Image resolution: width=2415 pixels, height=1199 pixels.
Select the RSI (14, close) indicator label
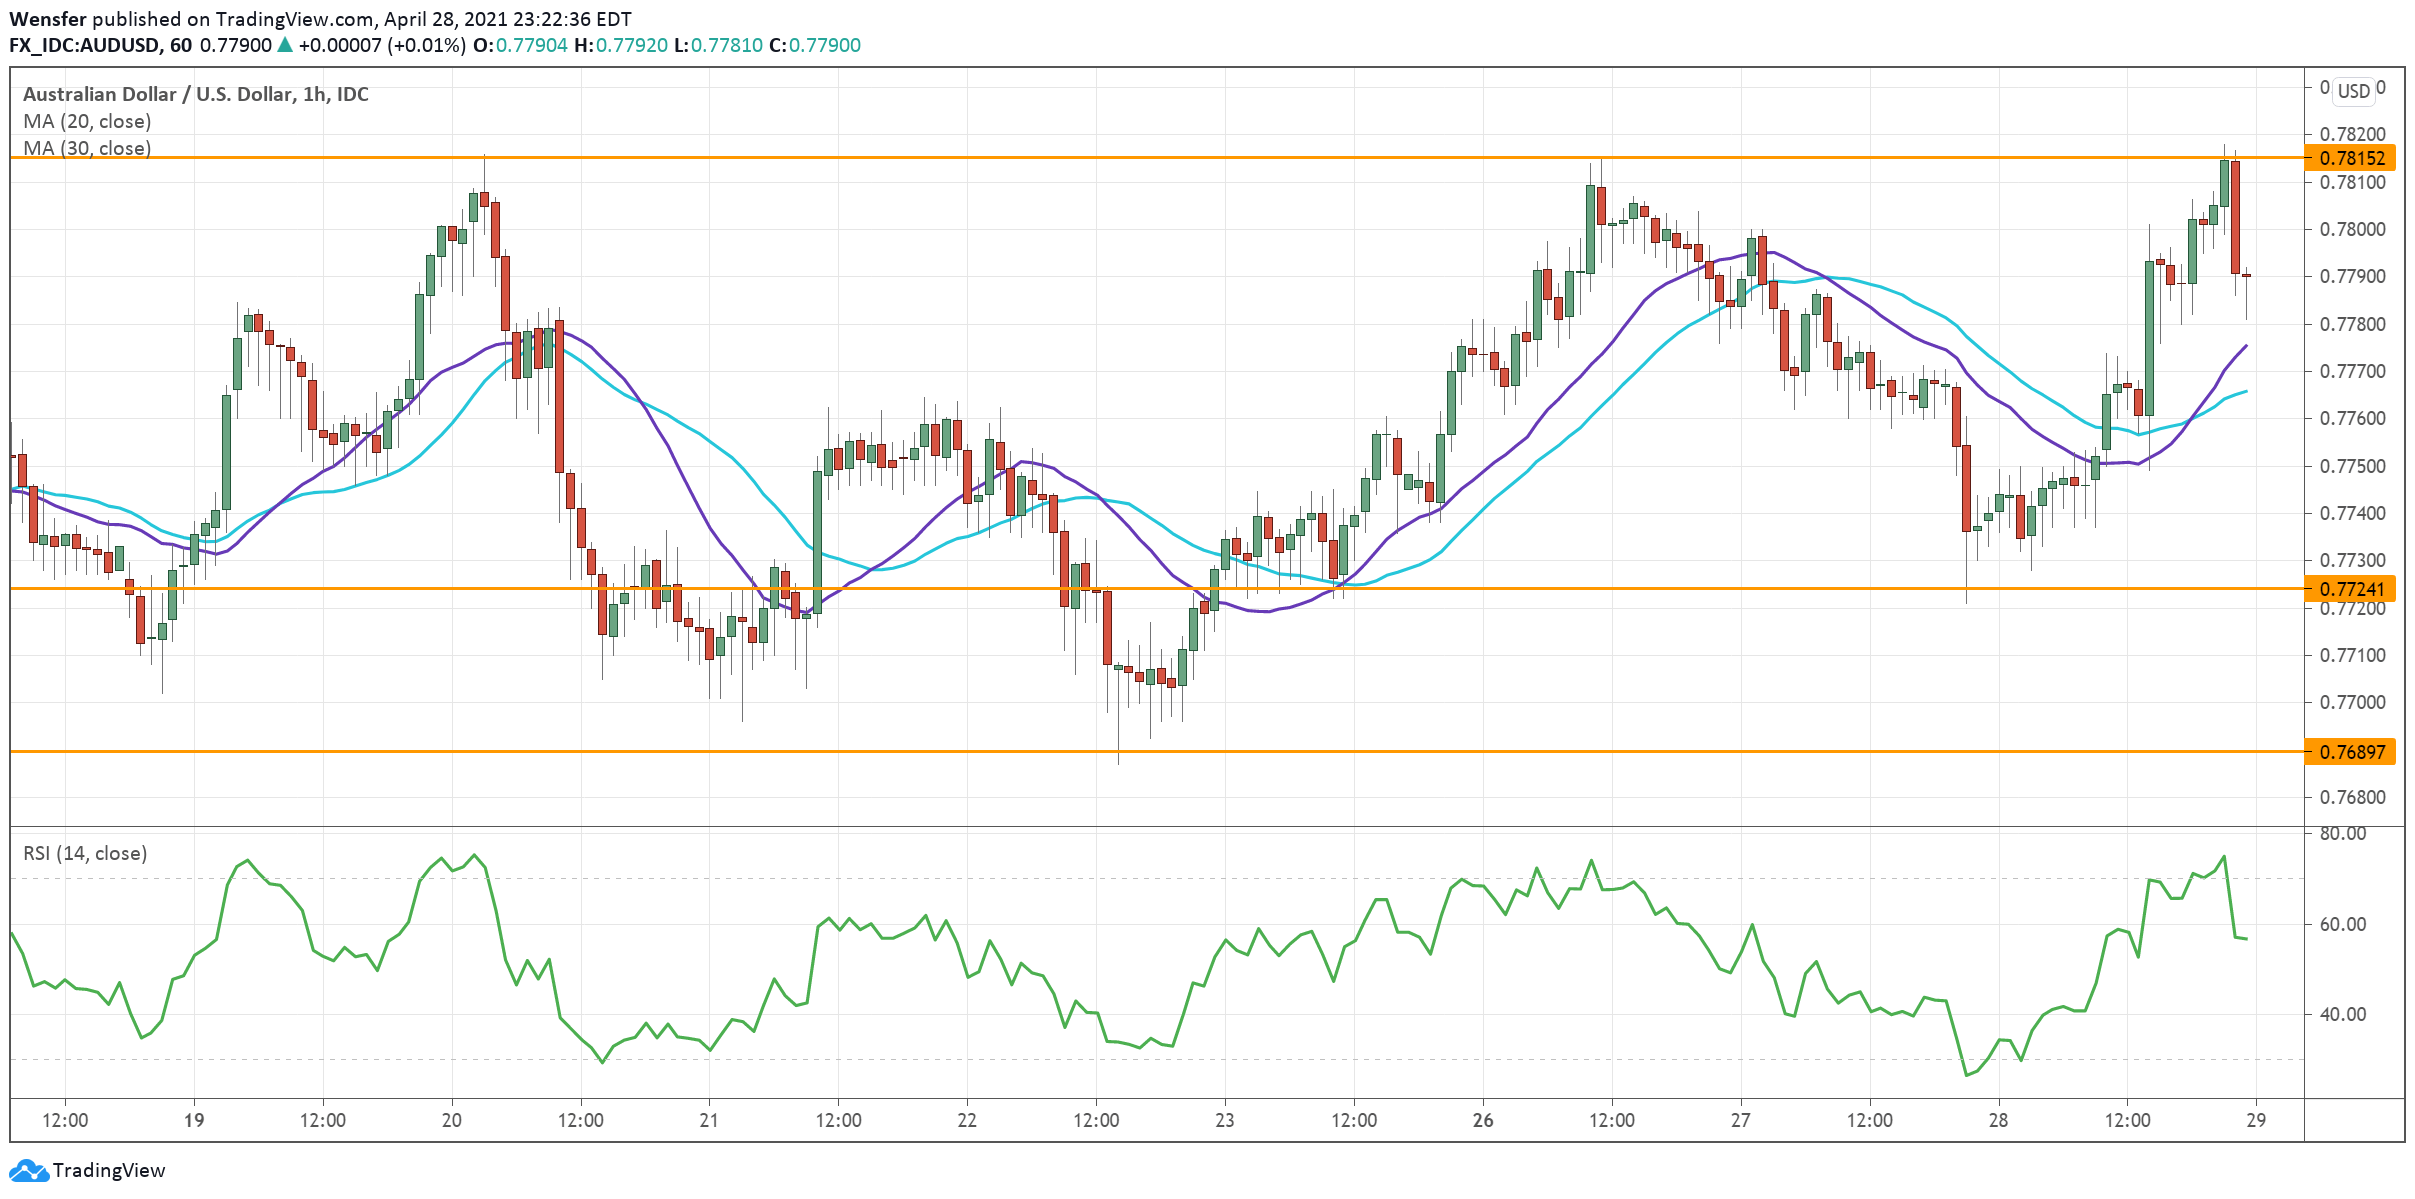(85, 853)
